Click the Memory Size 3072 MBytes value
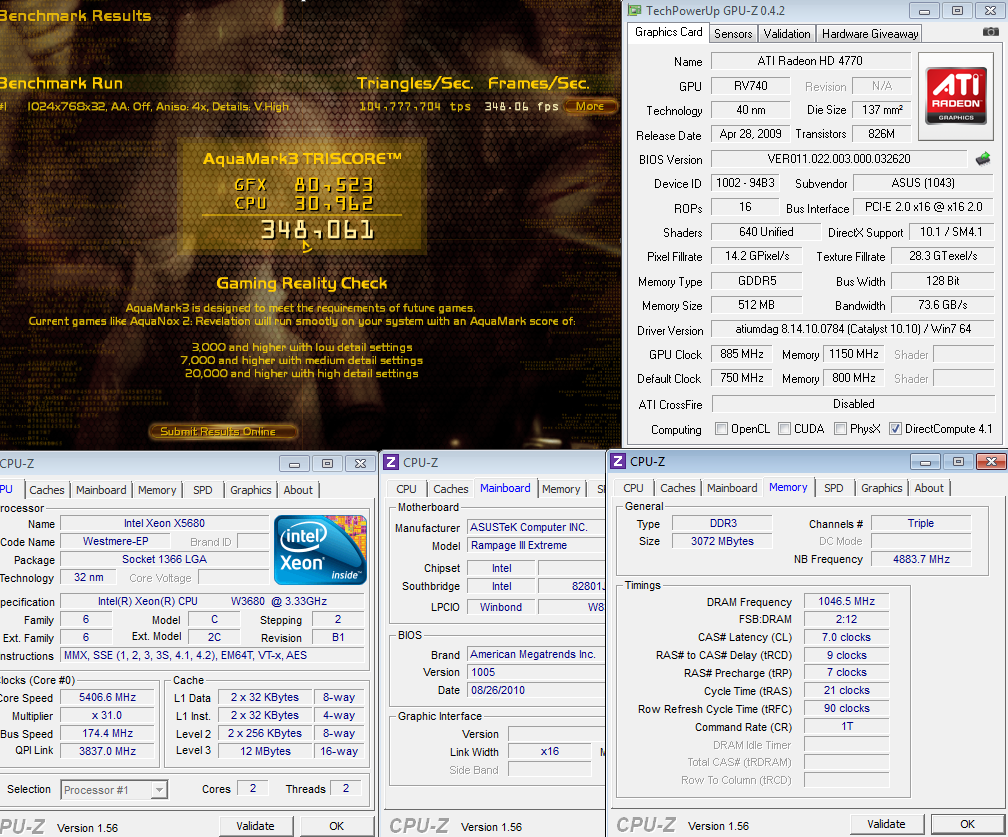 [722, 541]
